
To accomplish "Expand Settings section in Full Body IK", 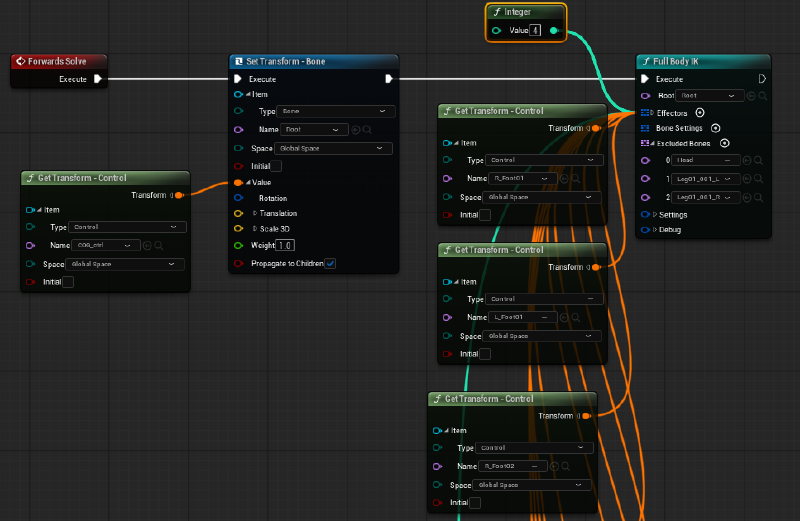I will tap(654, 214).
